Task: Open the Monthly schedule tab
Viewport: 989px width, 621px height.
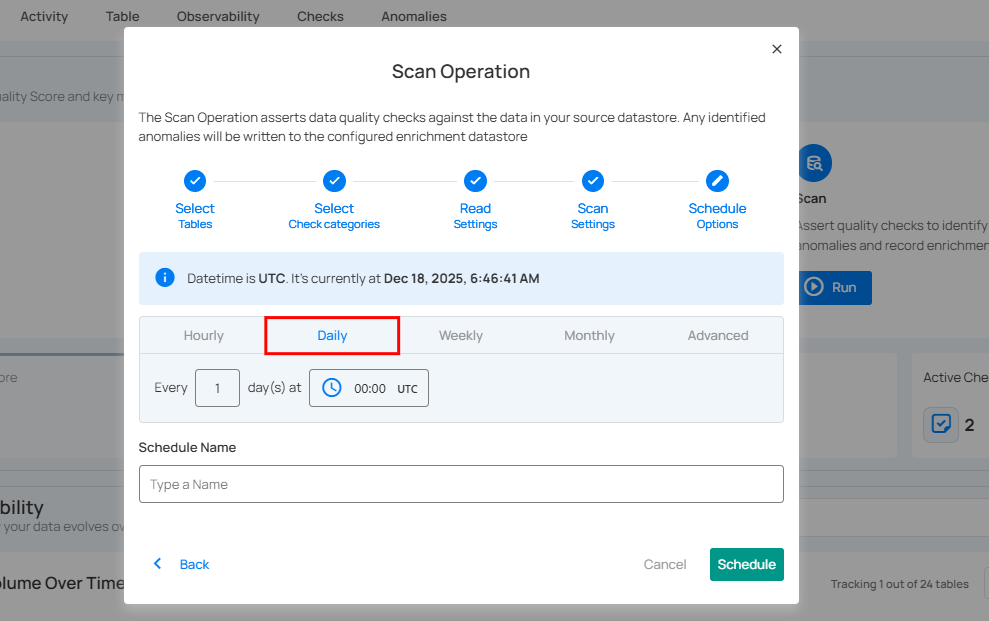Action: [x=589, y=336]
